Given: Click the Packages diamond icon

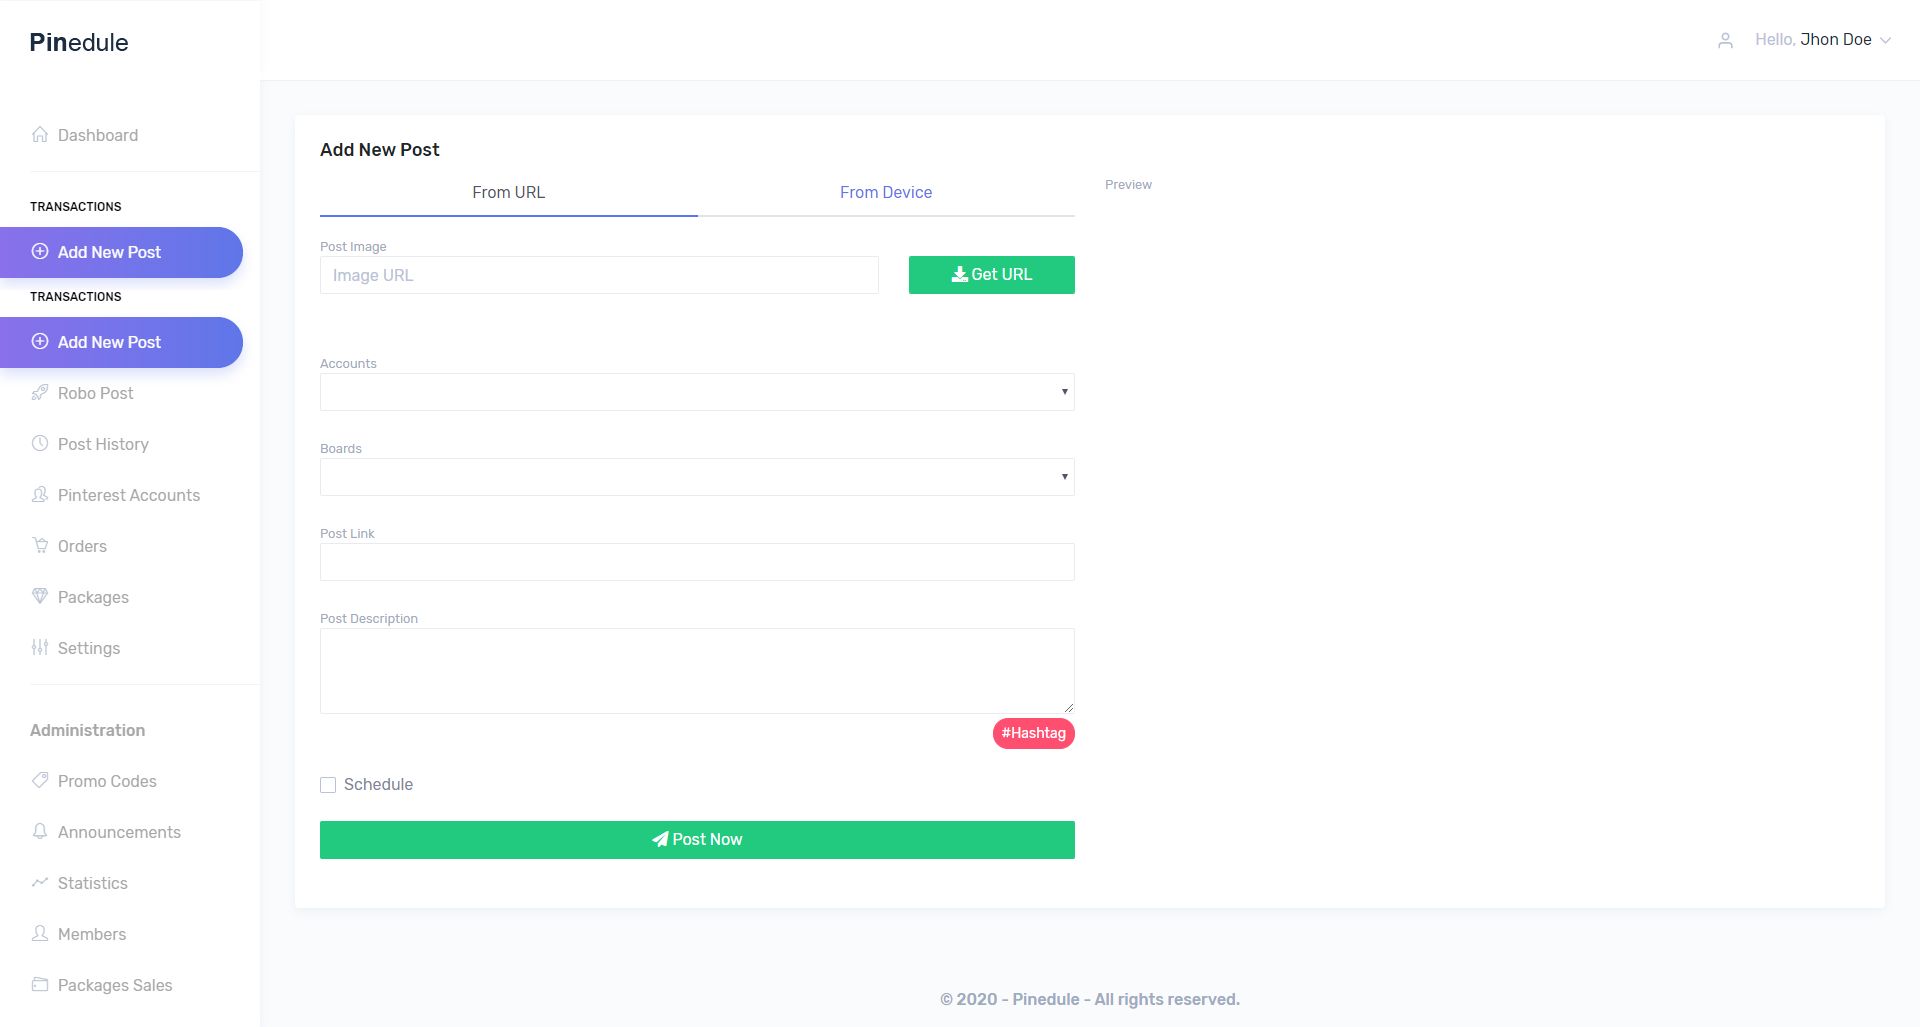Looking at the screenshot, I should tap(40, 596).
